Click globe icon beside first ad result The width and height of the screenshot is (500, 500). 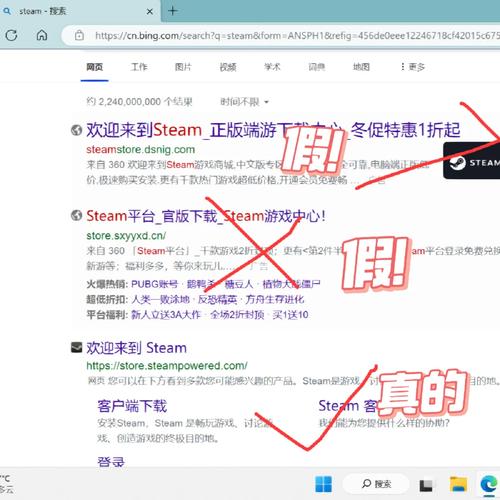tap(76, 130)
